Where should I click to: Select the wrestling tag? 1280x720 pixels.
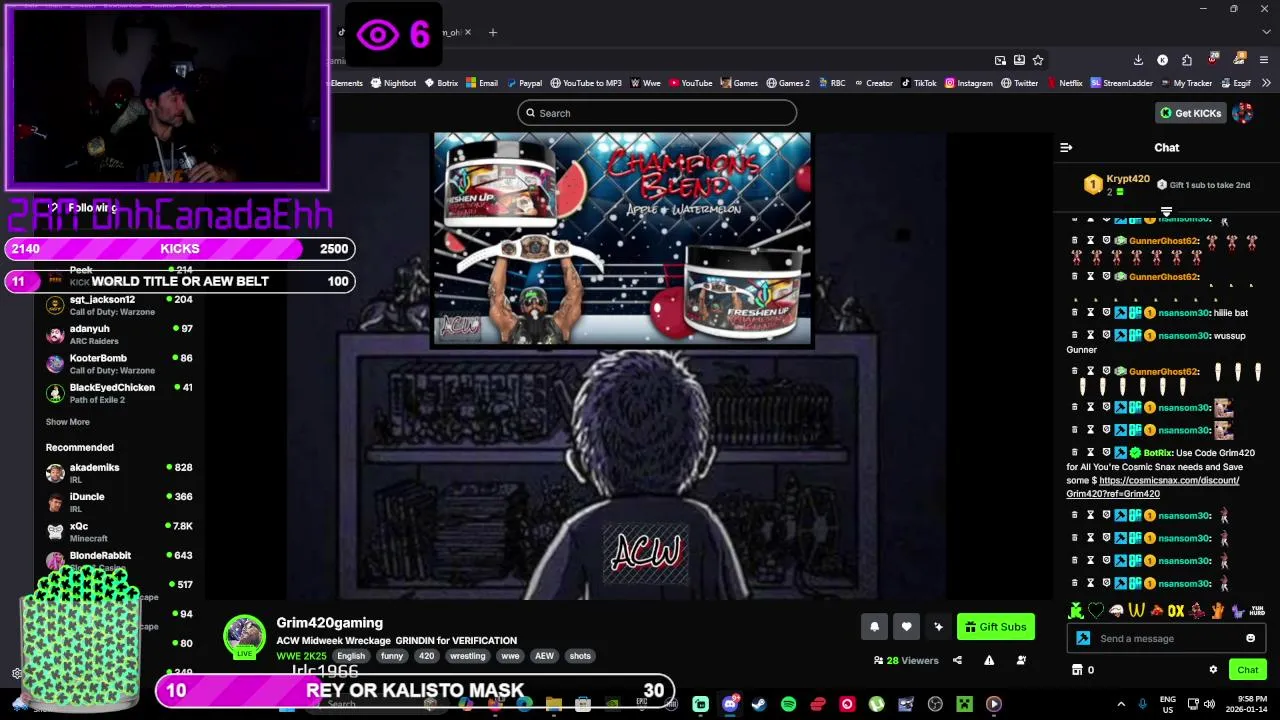[467, 656]
